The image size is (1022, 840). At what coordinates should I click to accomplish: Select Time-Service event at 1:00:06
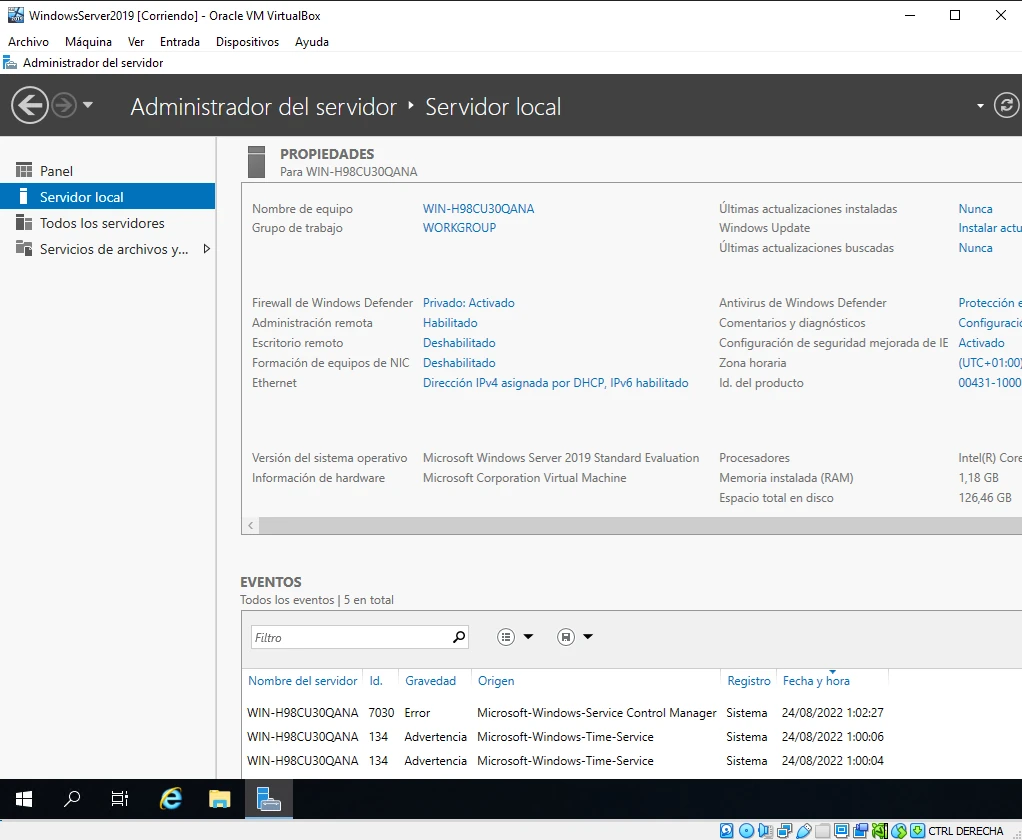pos(566,737)
